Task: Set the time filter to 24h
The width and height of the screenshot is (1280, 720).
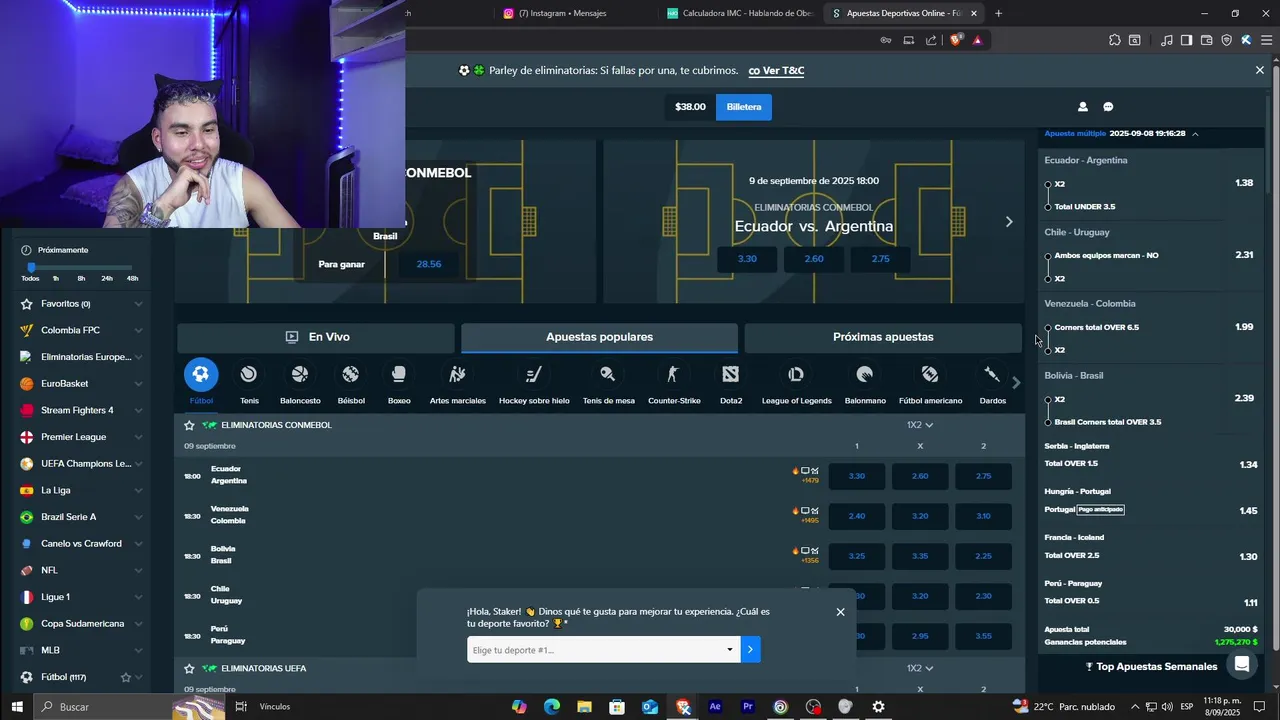Action: point(107,279)
